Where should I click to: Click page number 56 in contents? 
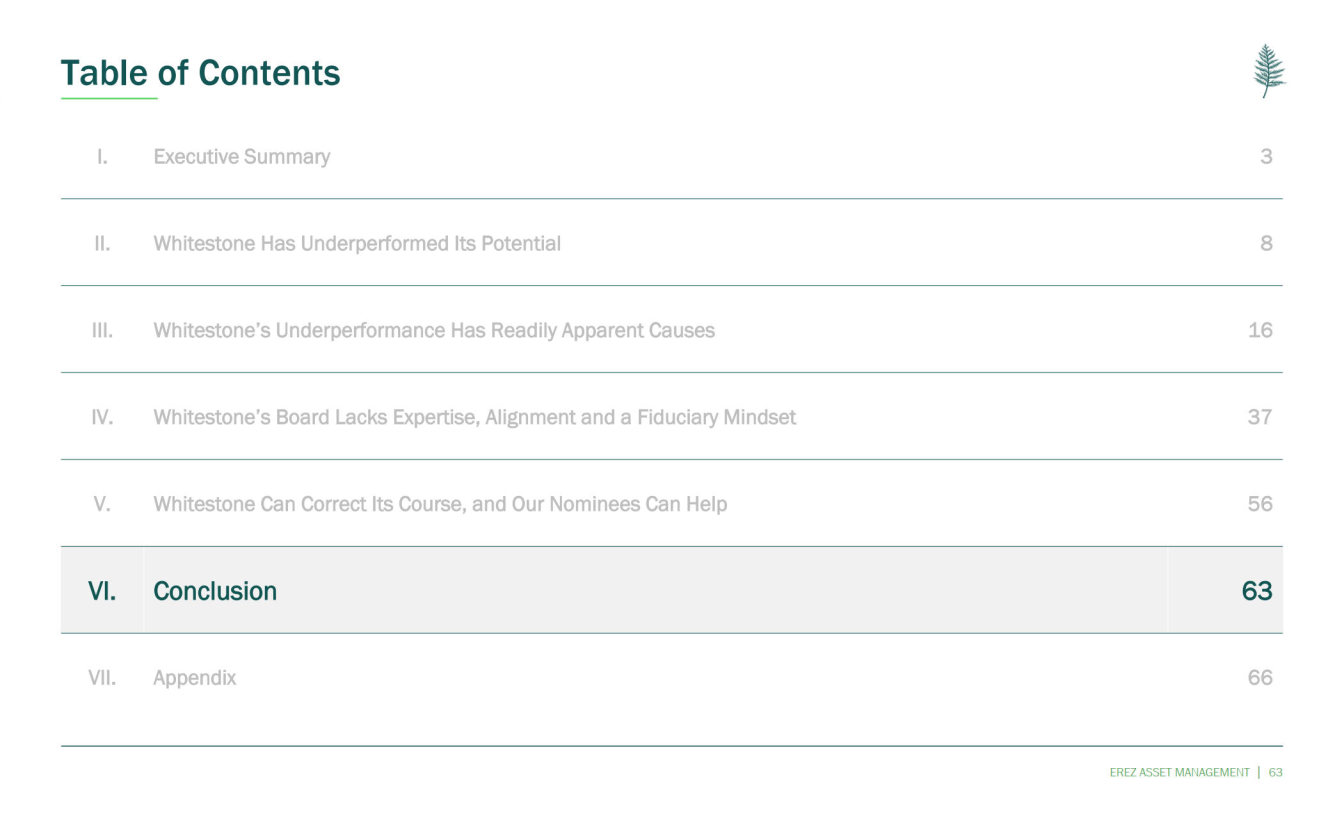pos(1260,504)
